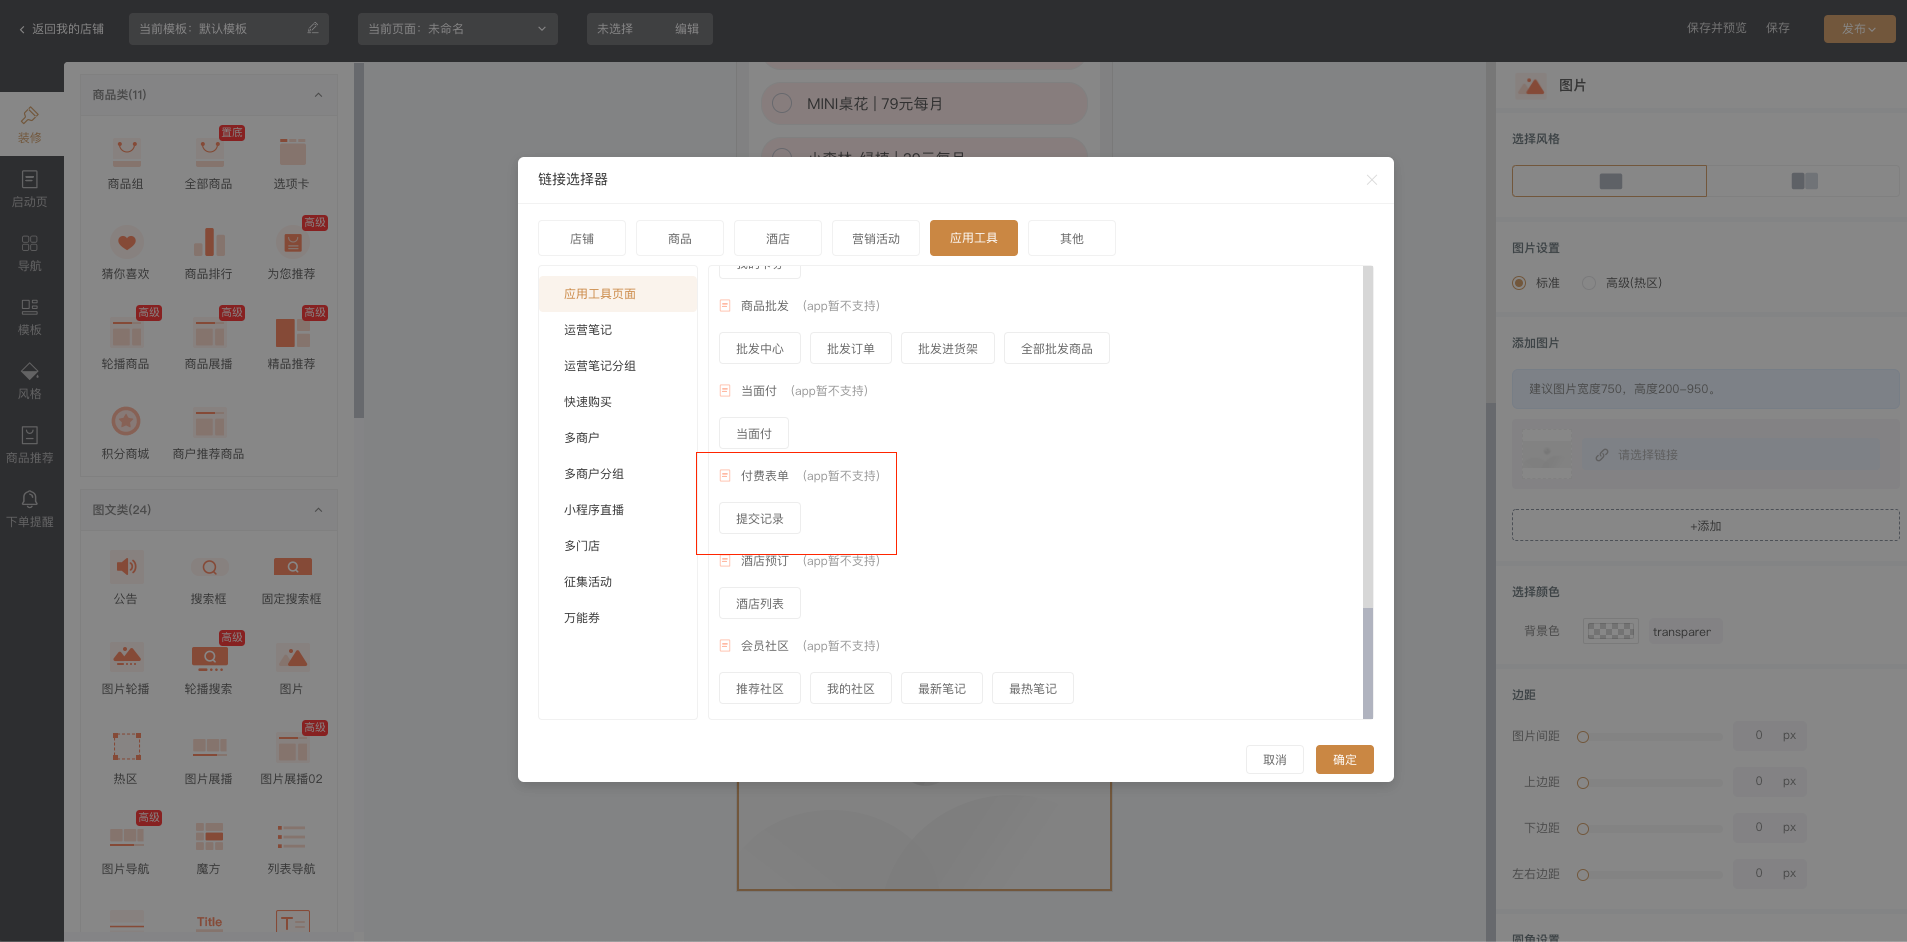This screenshot has width=1907, height=942.
Task: Select the MINI桌花 radio option
Action: (783, 103)
